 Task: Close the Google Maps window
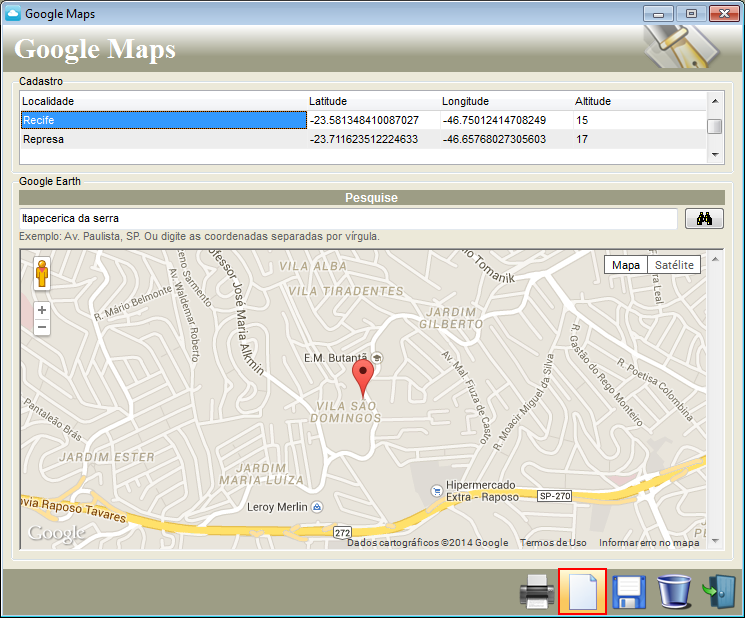pyautogui.click(x=724, y=14)
